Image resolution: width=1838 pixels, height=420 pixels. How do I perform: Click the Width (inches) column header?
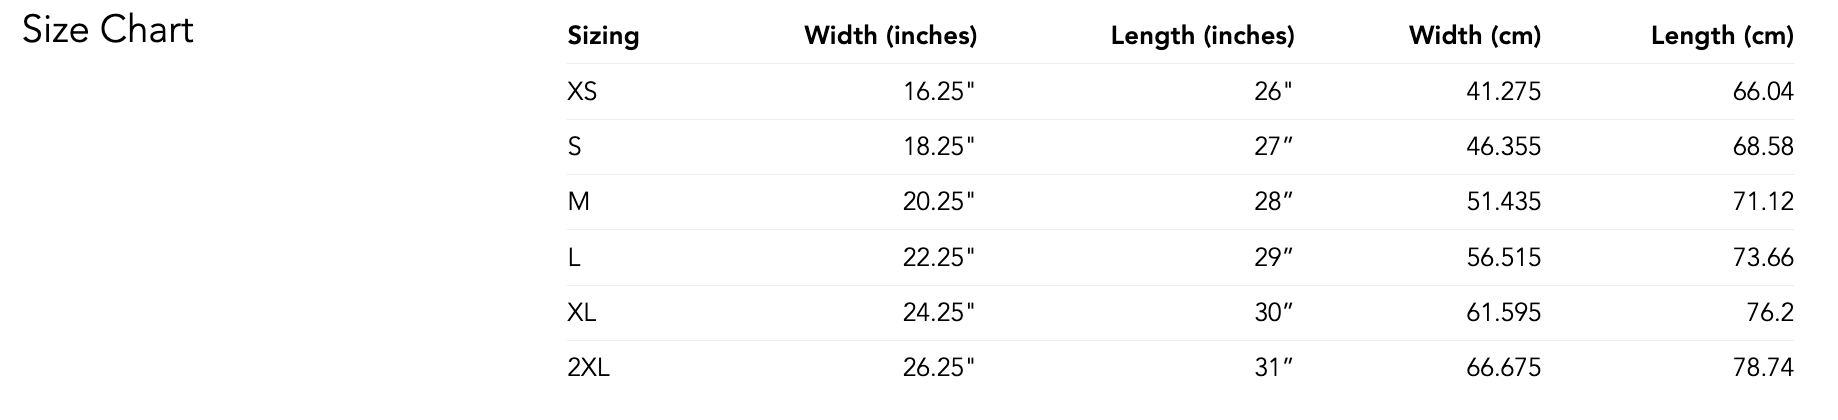(x=890, y=36)
